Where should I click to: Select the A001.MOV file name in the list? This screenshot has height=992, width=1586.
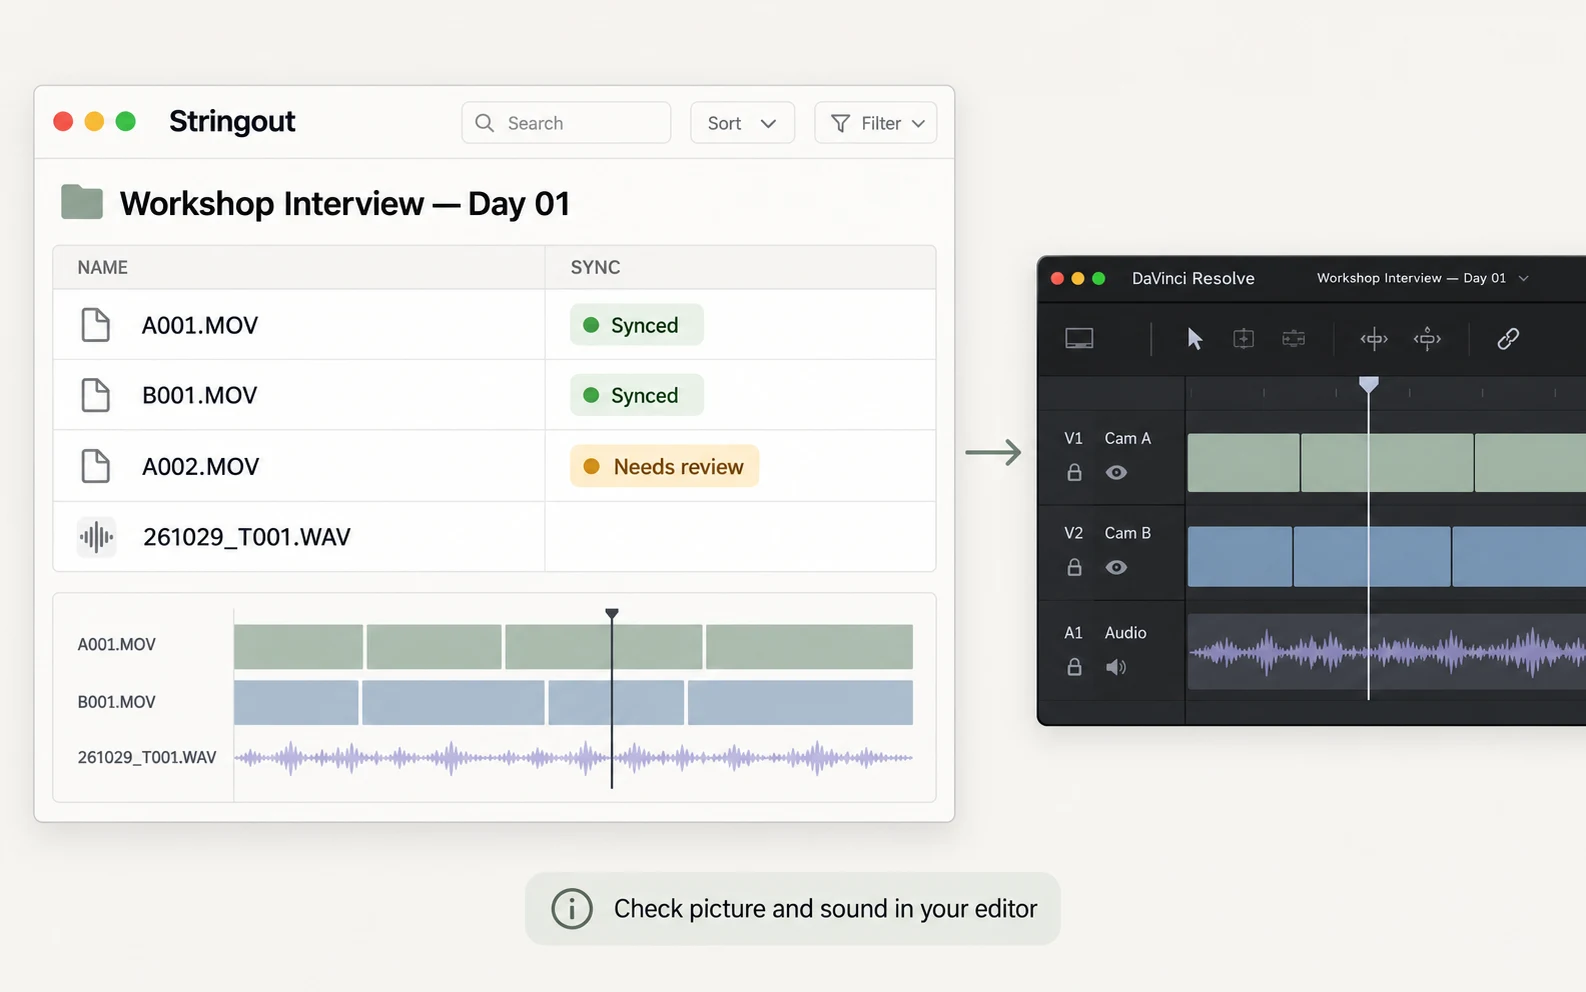click(x=200, y=325)
